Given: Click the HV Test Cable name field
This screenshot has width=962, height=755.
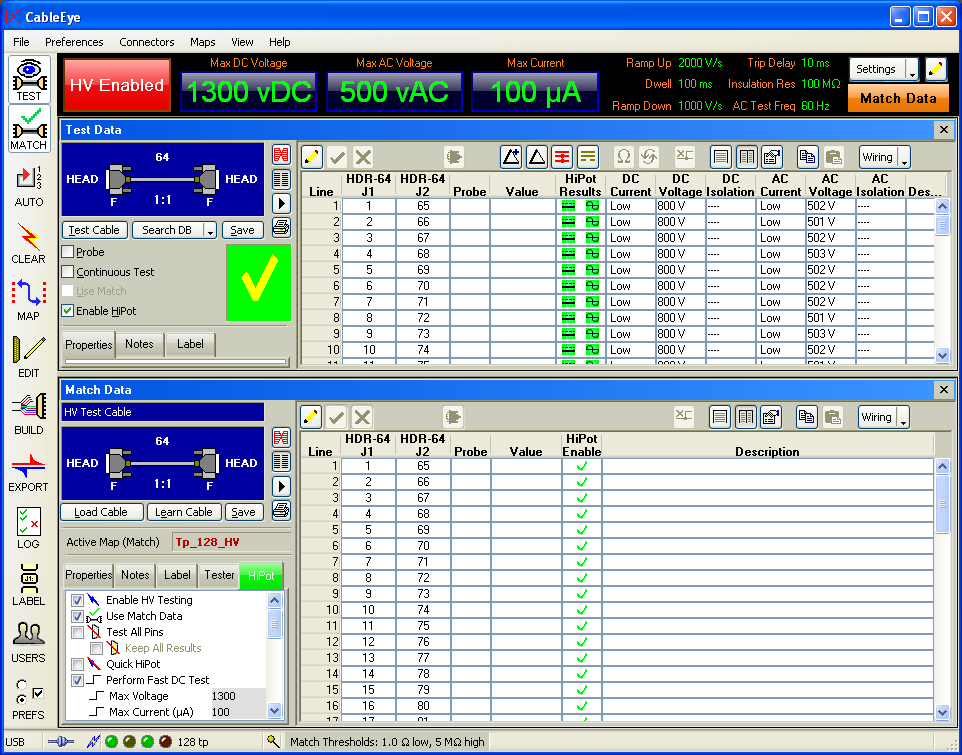Looking at the screenshot, I should [x=163, y=412].
